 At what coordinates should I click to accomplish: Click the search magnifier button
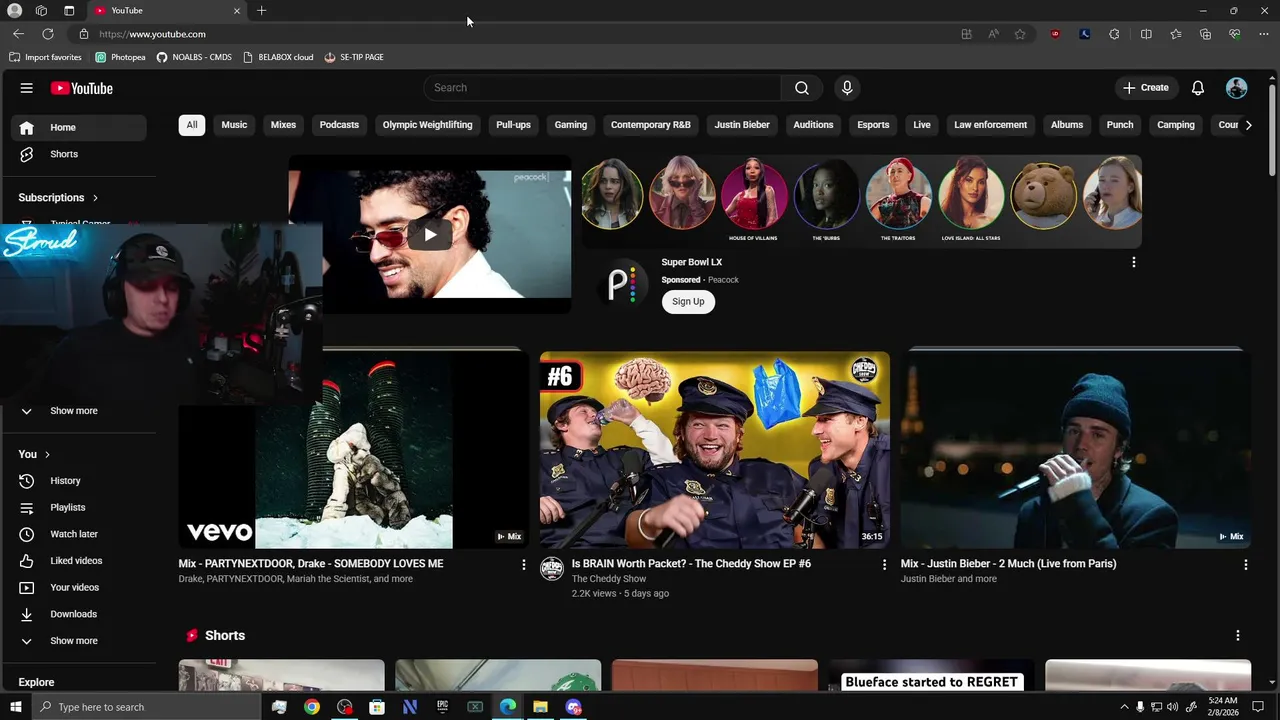tap(802, 88)
